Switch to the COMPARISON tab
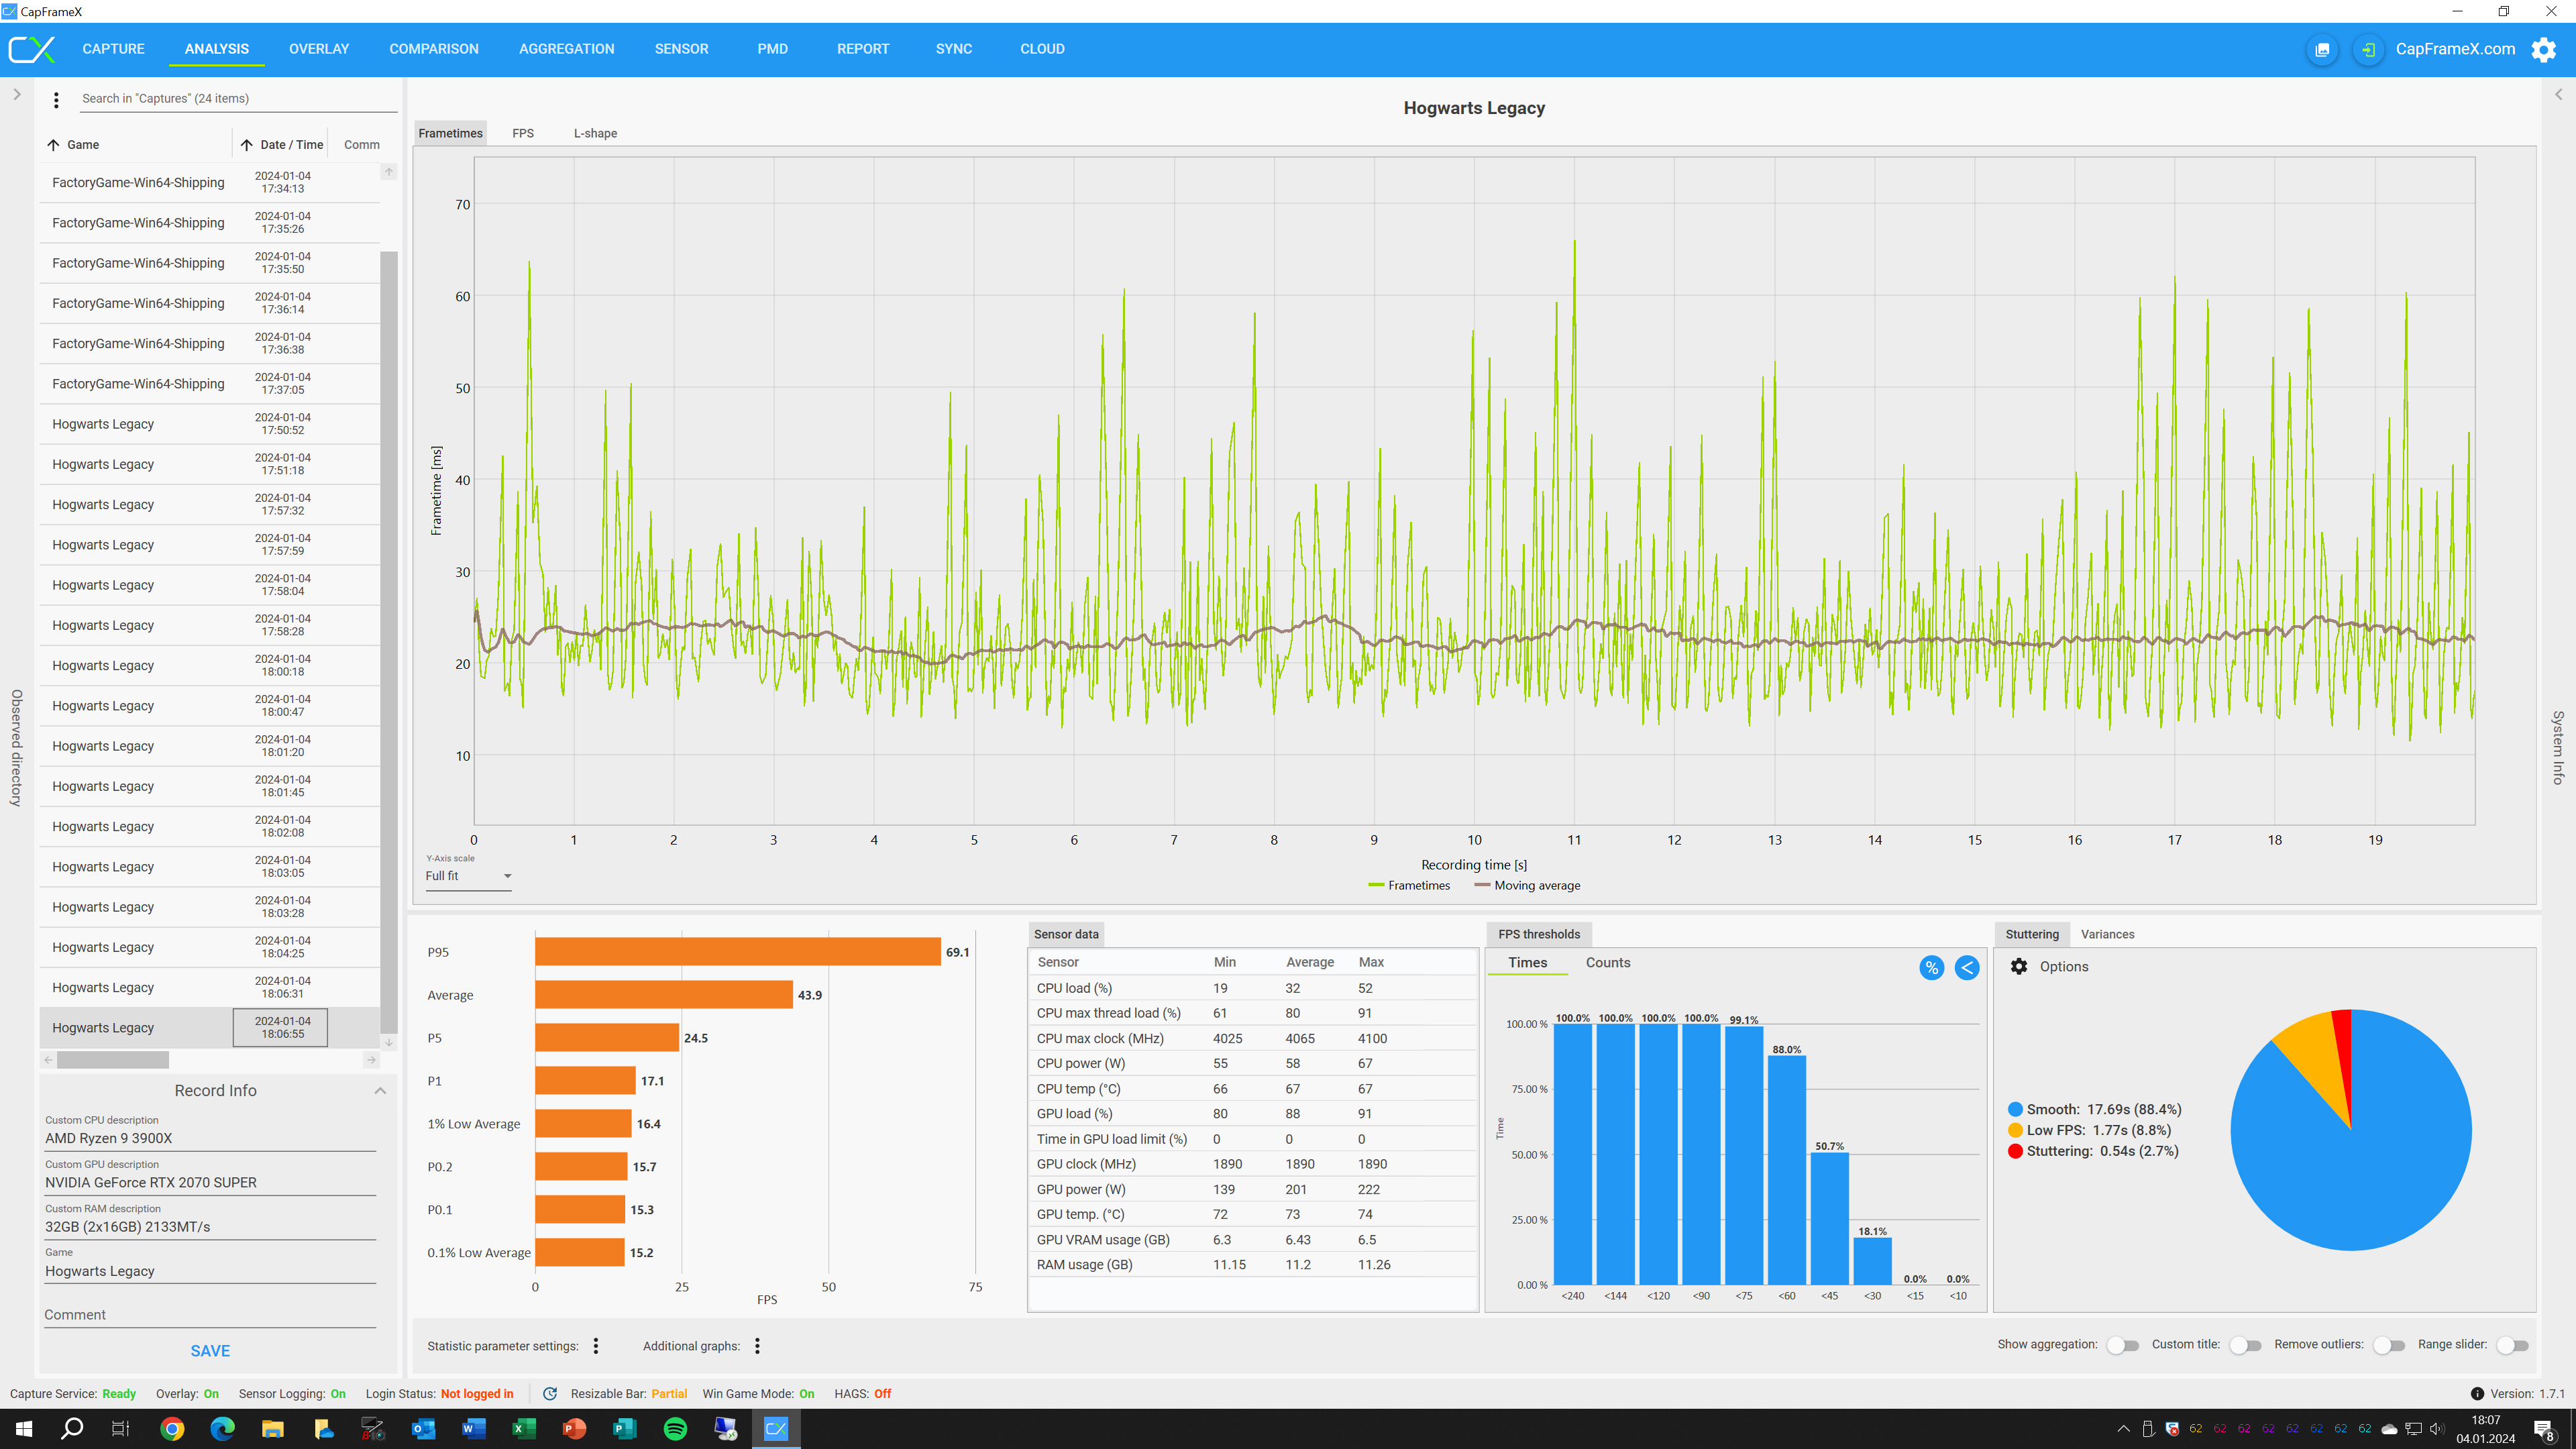2576x1449 pixels. [434, 49]
